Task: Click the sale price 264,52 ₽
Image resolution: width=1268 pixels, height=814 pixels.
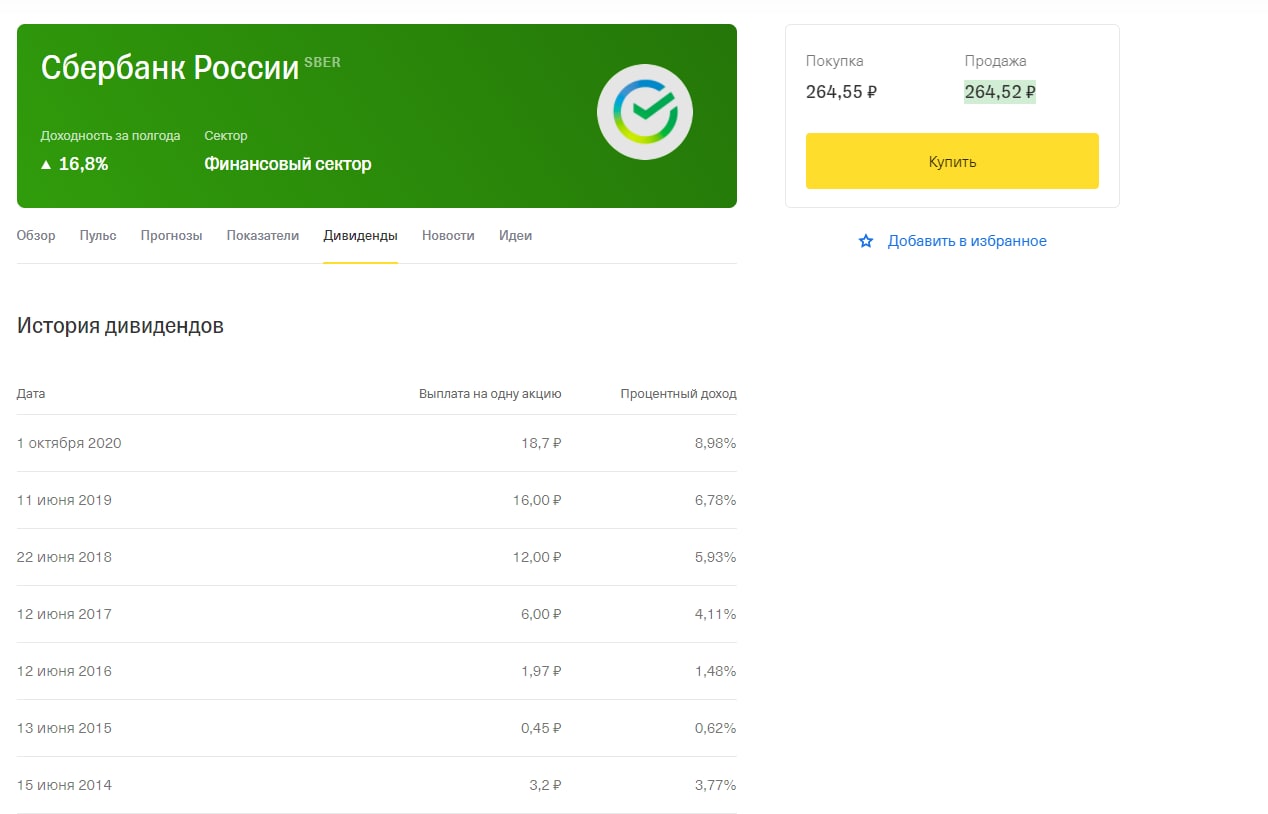Action: click(x=1000, y=93)
